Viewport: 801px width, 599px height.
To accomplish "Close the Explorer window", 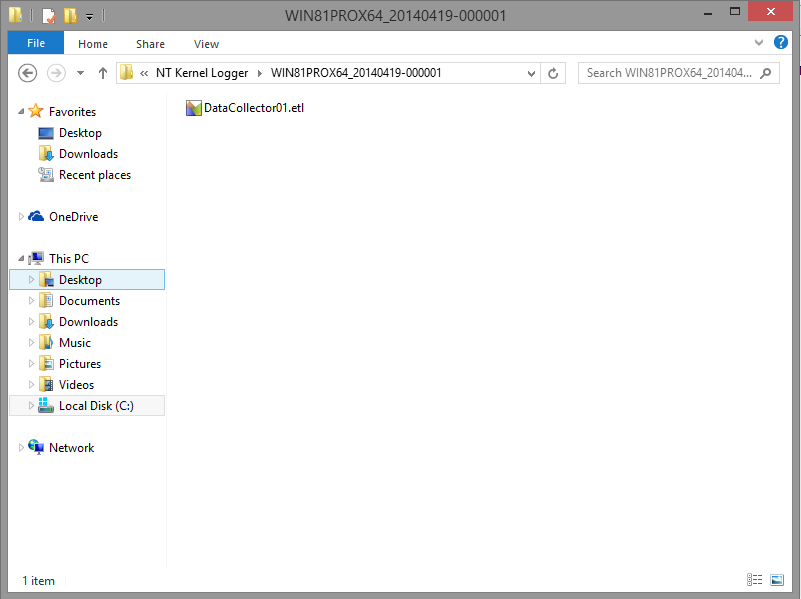I will [770, 11].
